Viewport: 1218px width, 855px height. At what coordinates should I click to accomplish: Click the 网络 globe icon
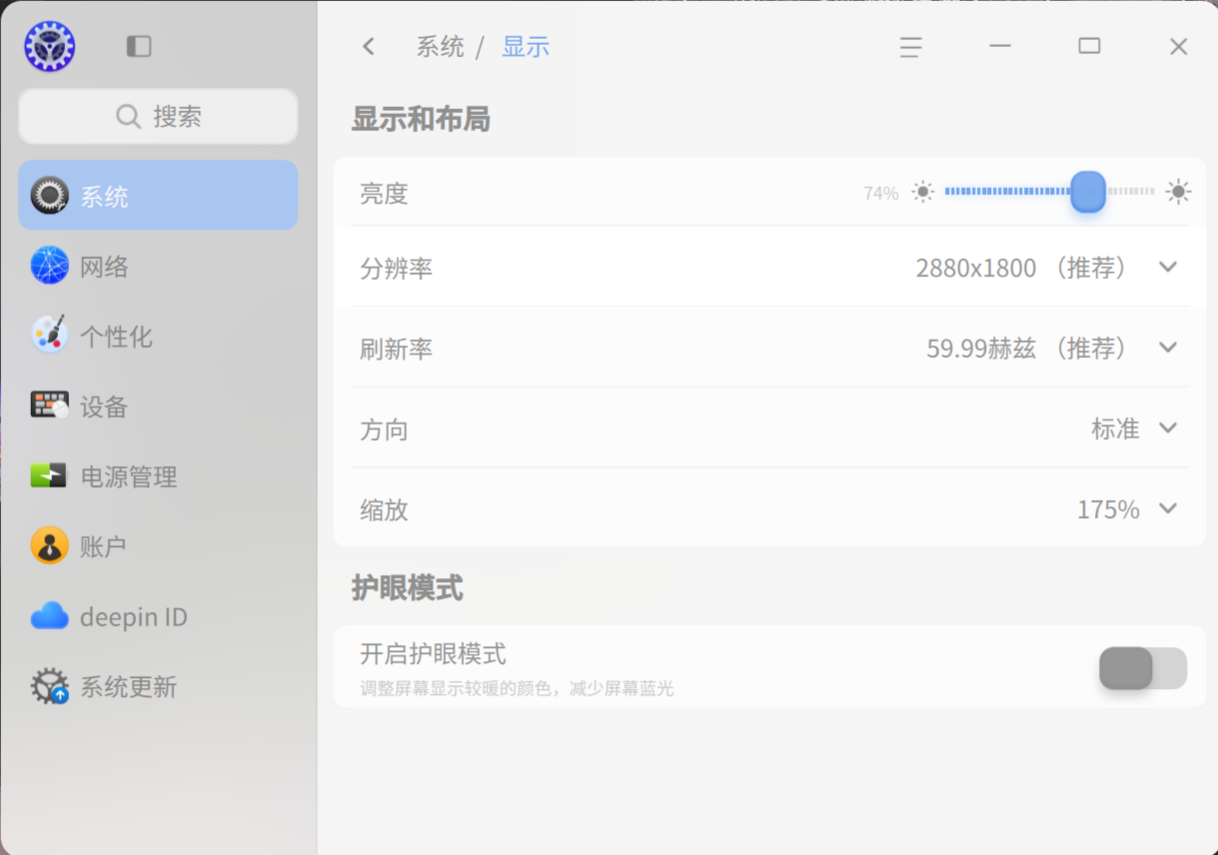(49, 266)
